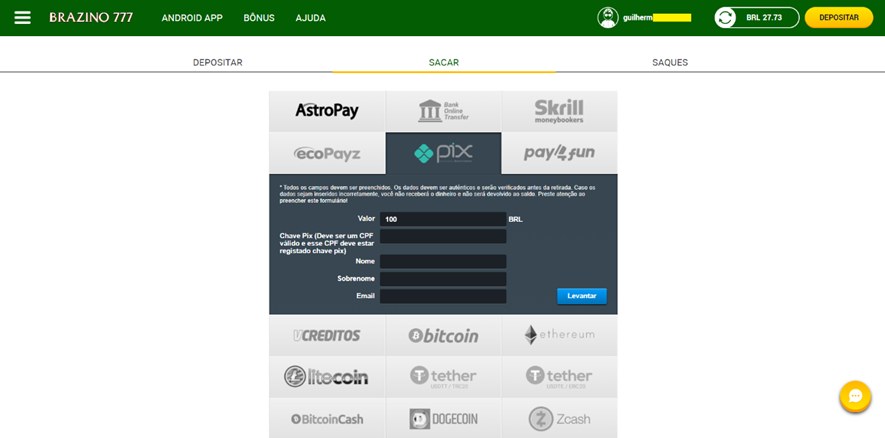
Task: Select Pay4Fun withdrawal method
Action: pyautogui.click(x=559, y=153)
